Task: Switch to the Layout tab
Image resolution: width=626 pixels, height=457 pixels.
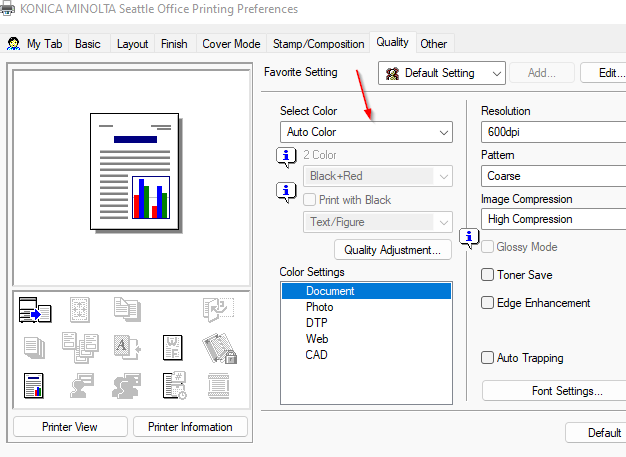Action: [x=132, y=44]
